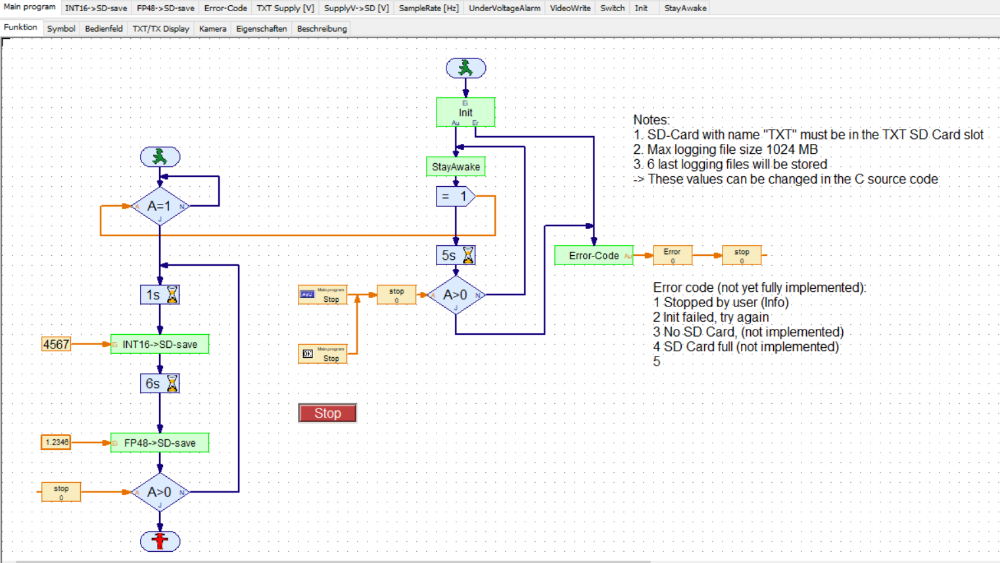Open the TXT Supply [V] tab
Image resolution: width=1000 pixels, height=563 pixels.
(285, 8)
